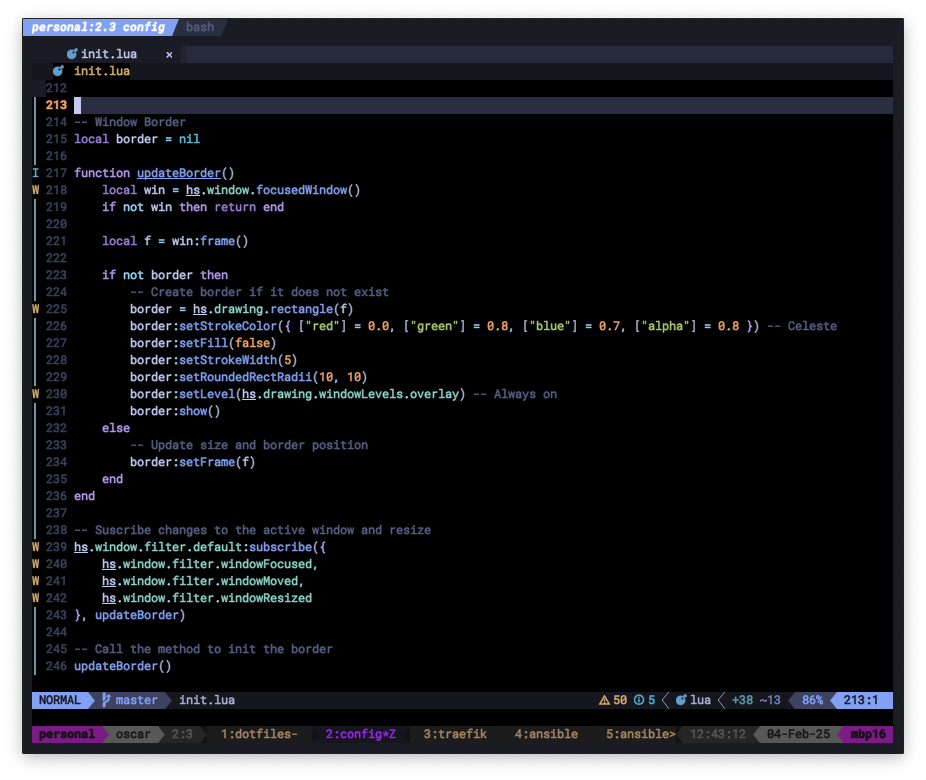Screen dimensions: 926x780
Task: Switch to tmux window 5:ansible
Action: click(640, 735)
